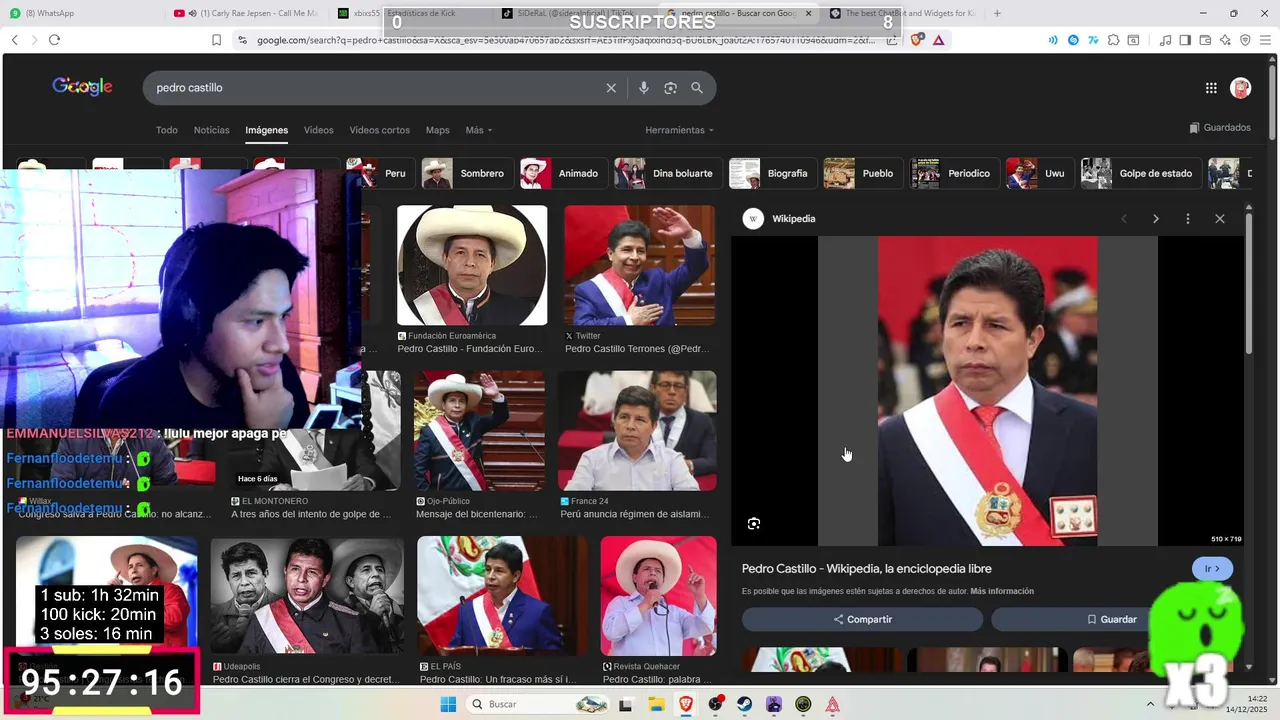Image resolution: width=1280 pixels, height=720 pixels.
Task: Open the Videos cortos tab
Action: 380,130
